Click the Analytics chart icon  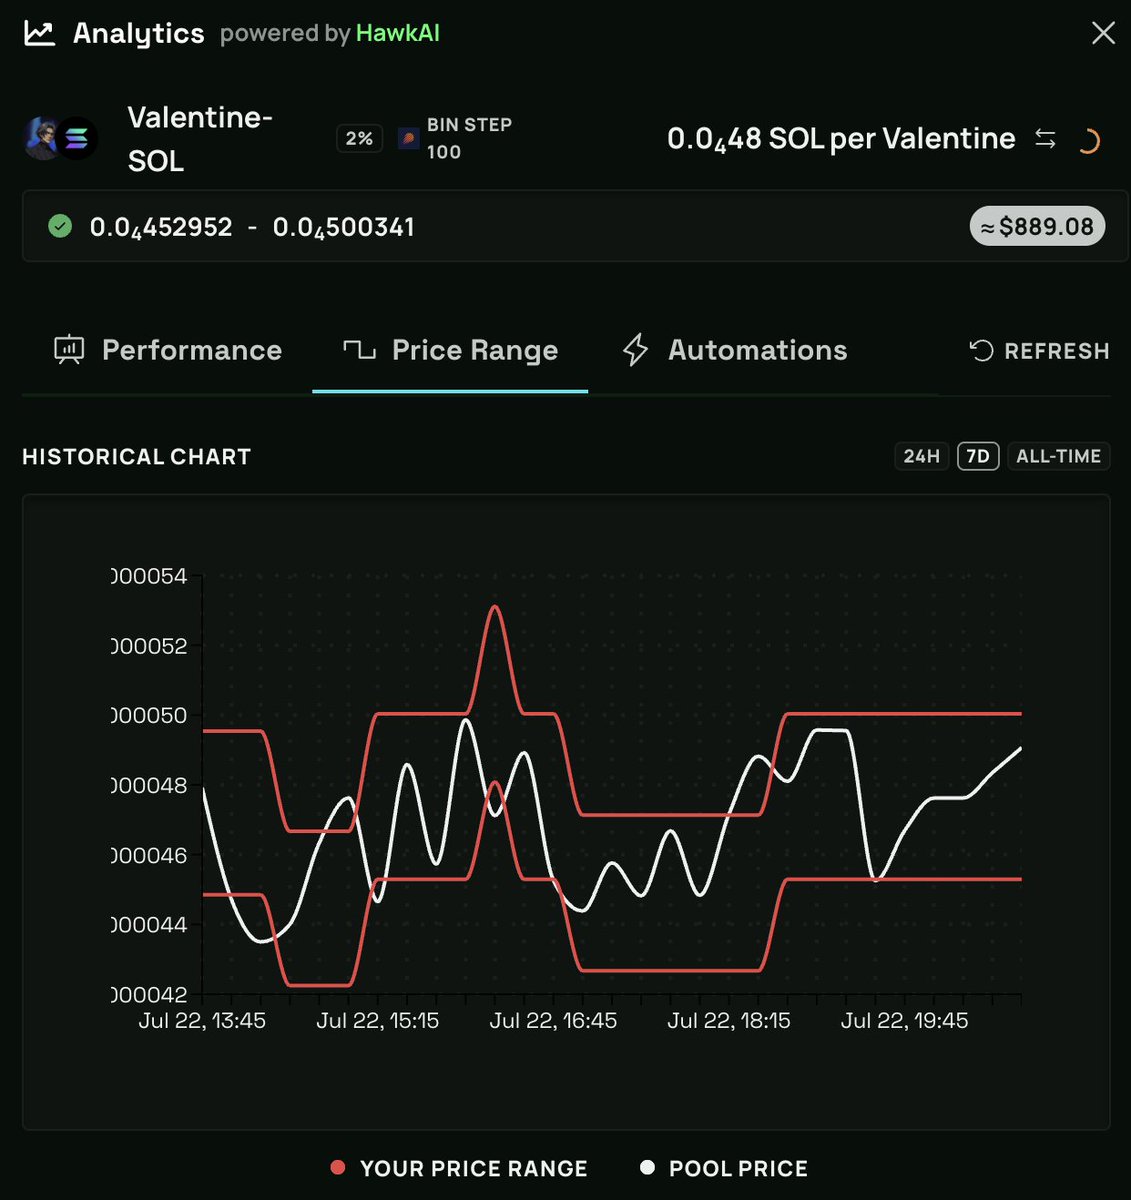40,33
